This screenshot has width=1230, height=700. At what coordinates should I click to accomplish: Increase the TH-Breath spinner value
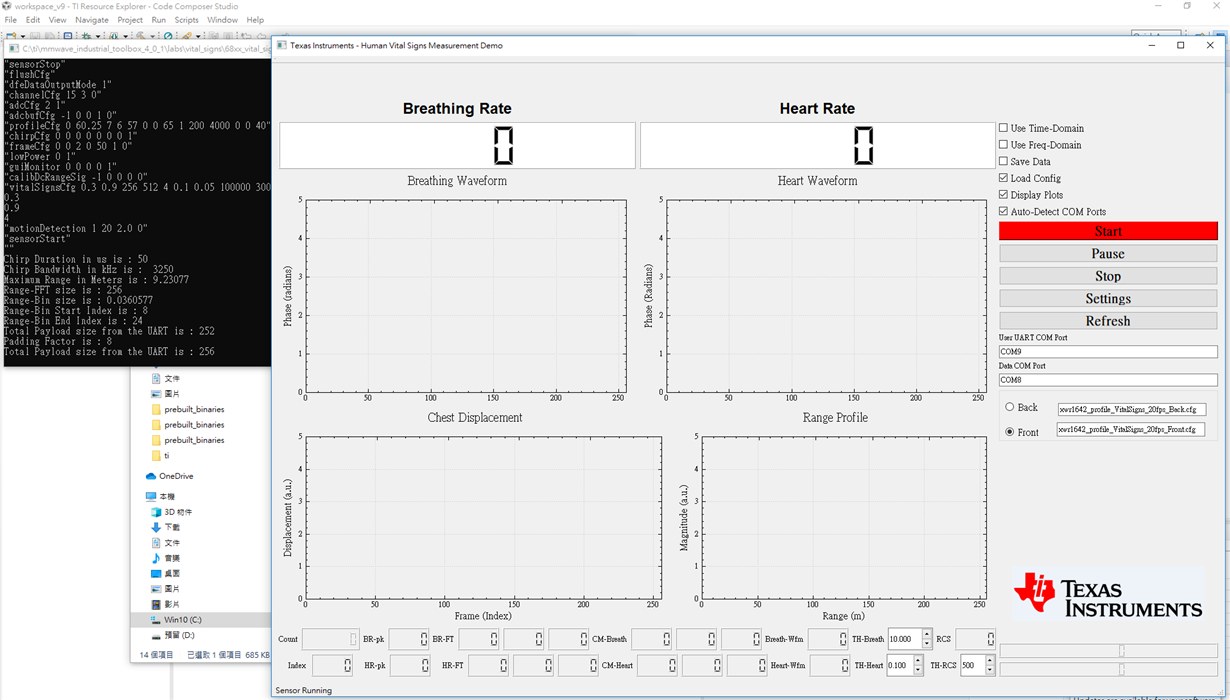[x=927, y=634]
